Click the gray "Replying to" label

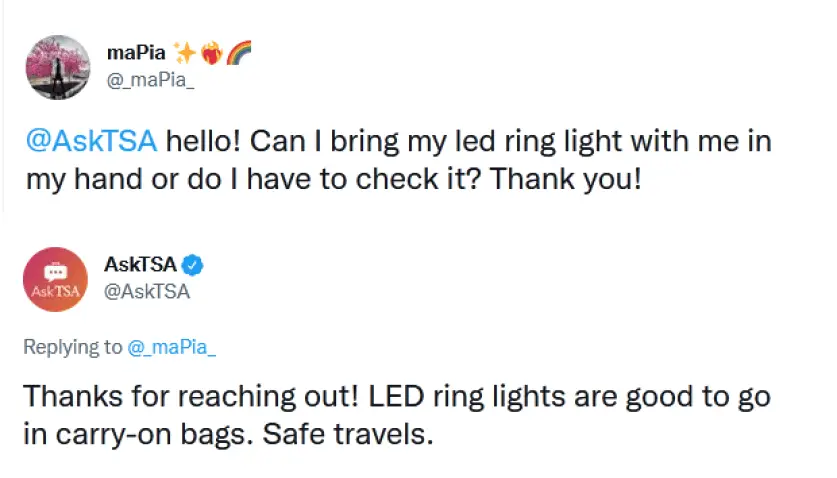[73, 348]
